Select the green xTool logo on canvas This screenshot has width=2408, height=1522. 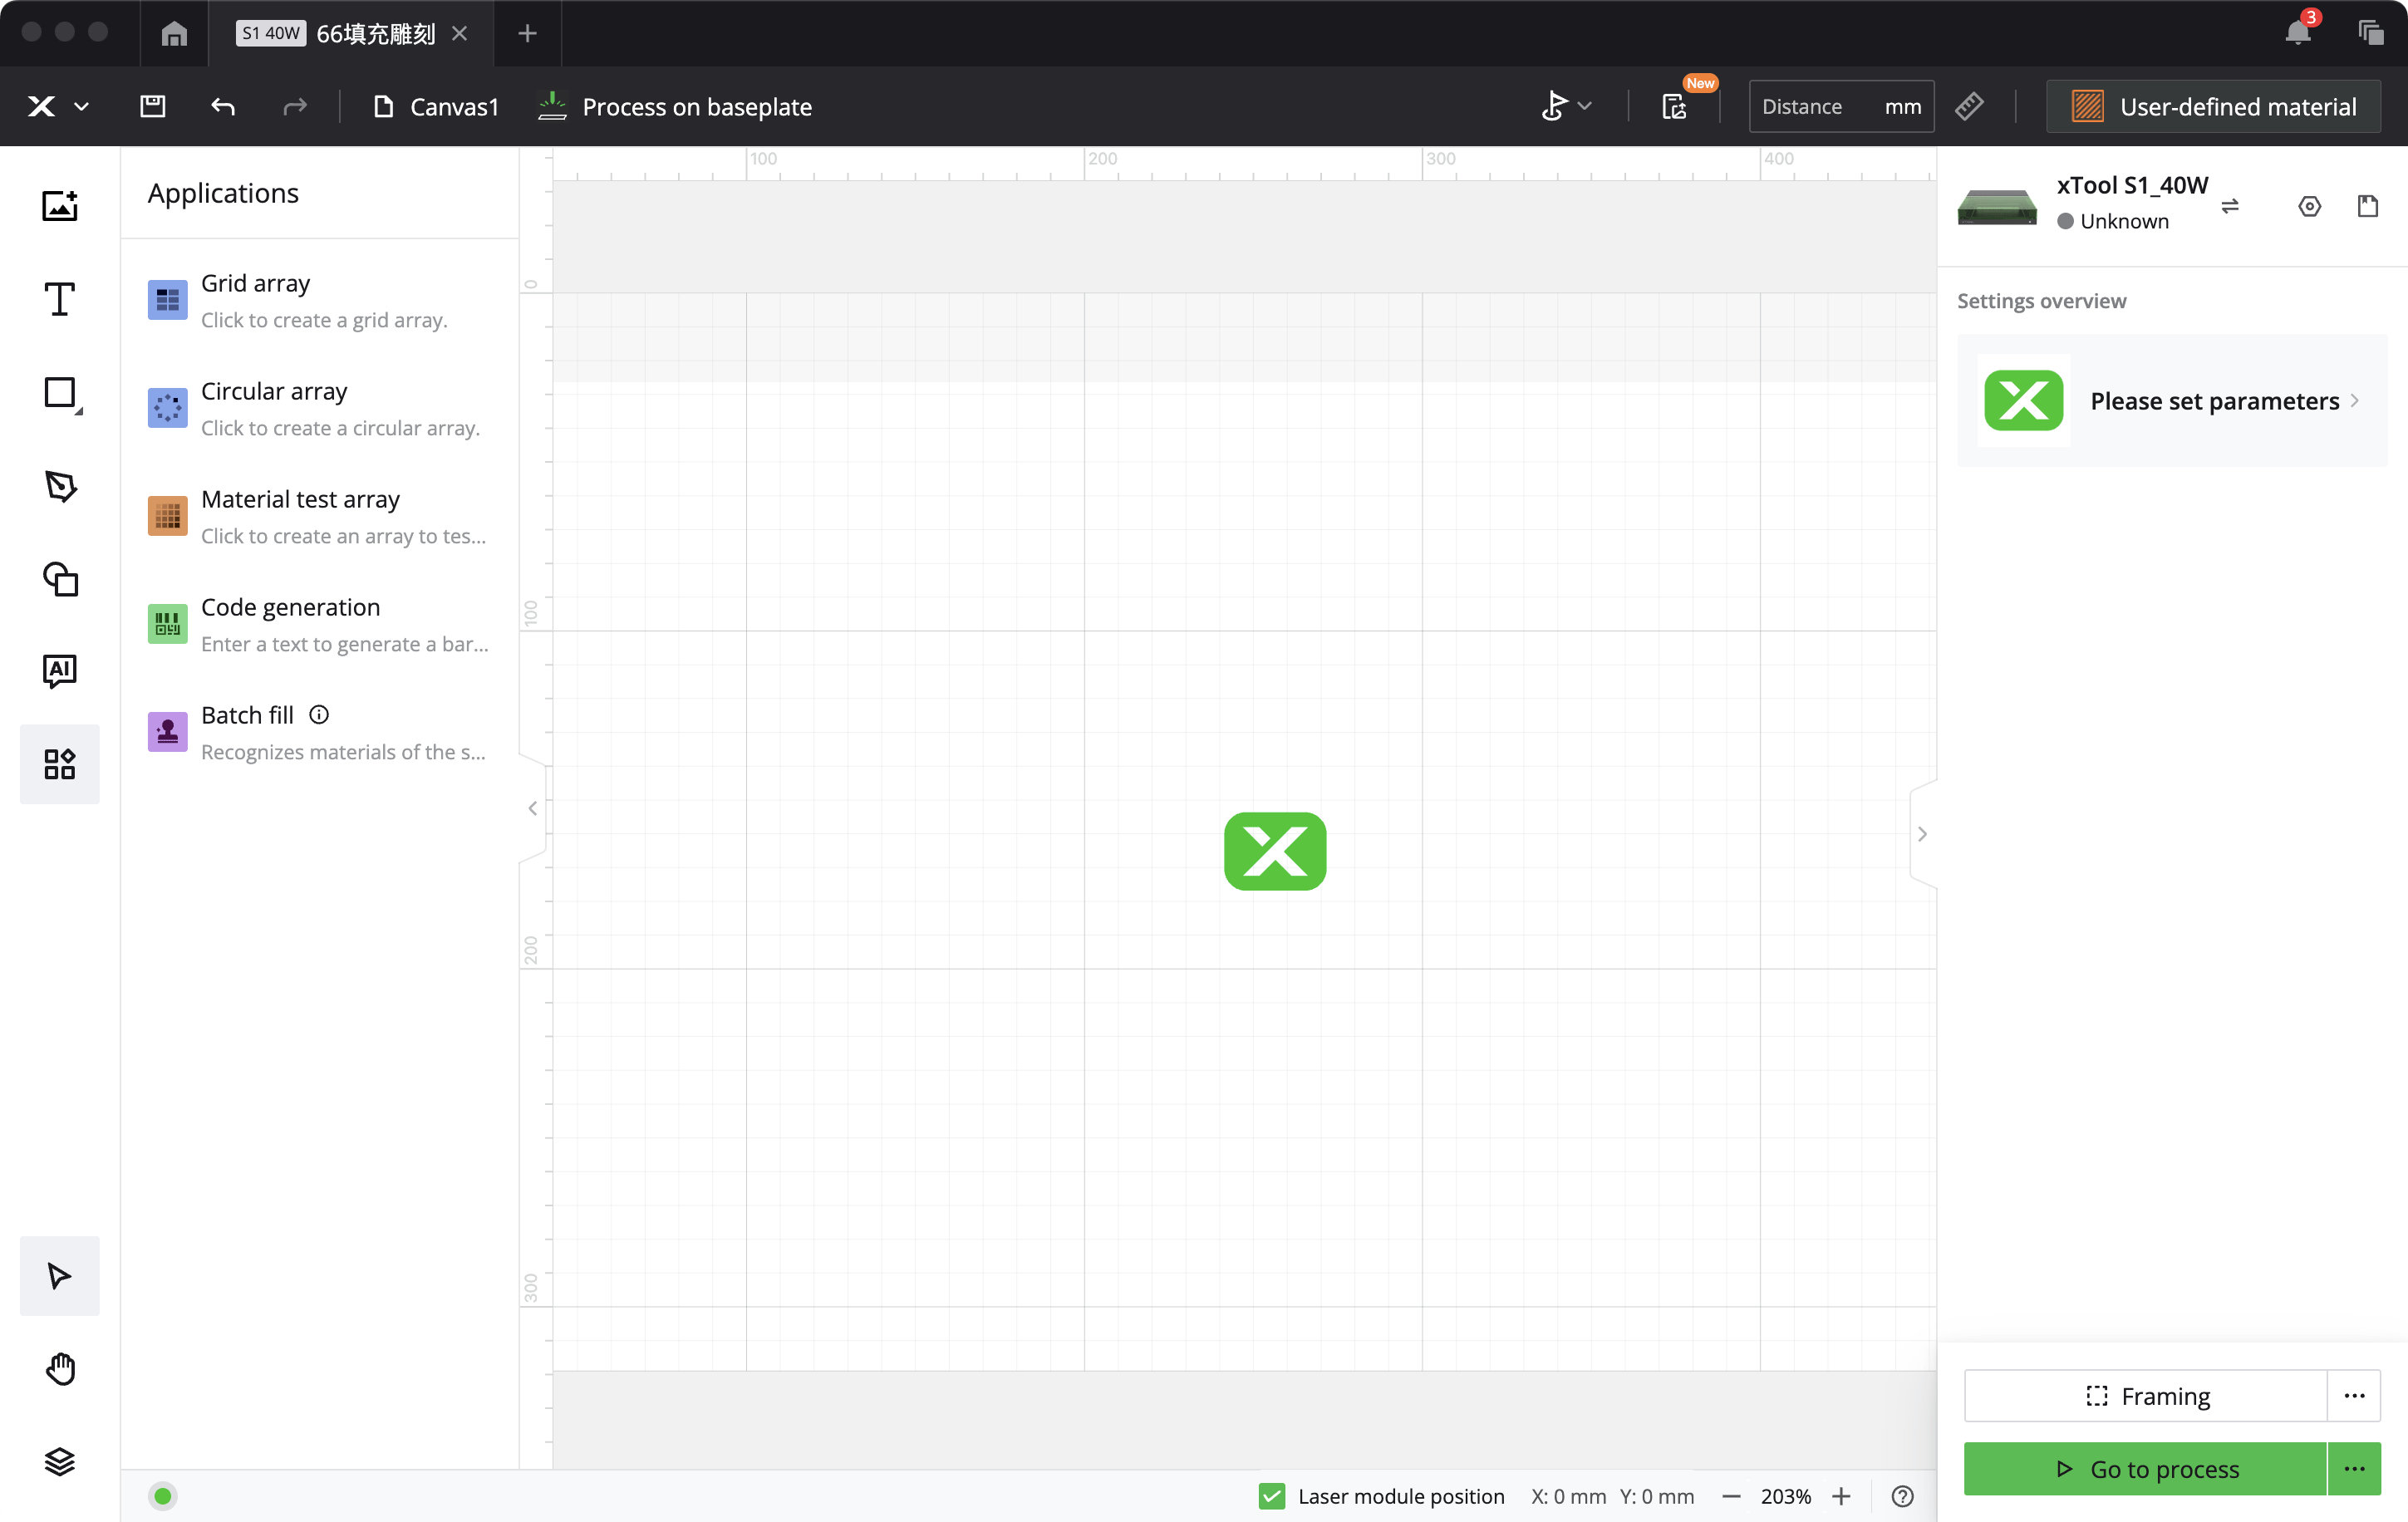coord(1275,851)
